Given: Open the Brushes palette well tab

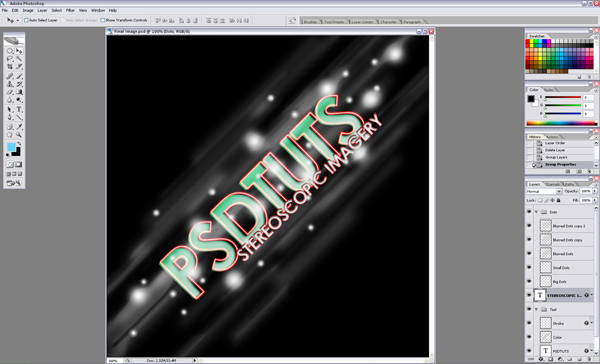Looking at the screenshot, I should [310, 22].
